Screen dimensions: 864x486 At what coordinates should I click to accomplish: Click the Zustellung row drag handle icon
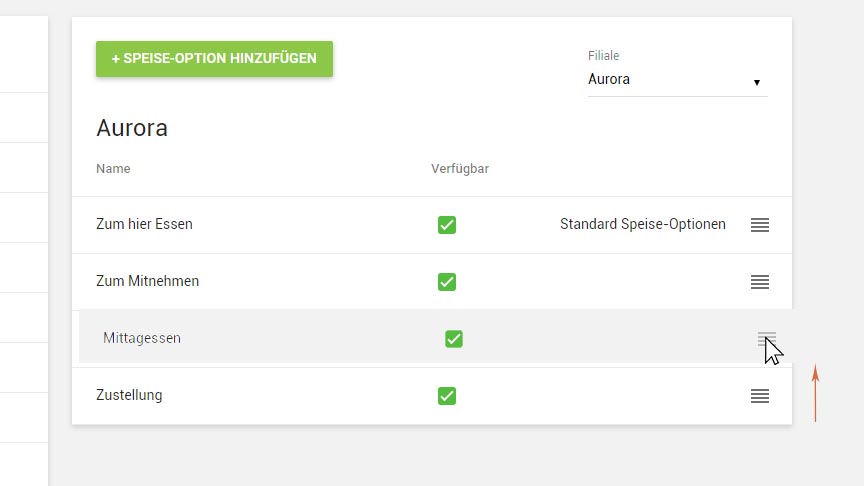pos(760,396)
